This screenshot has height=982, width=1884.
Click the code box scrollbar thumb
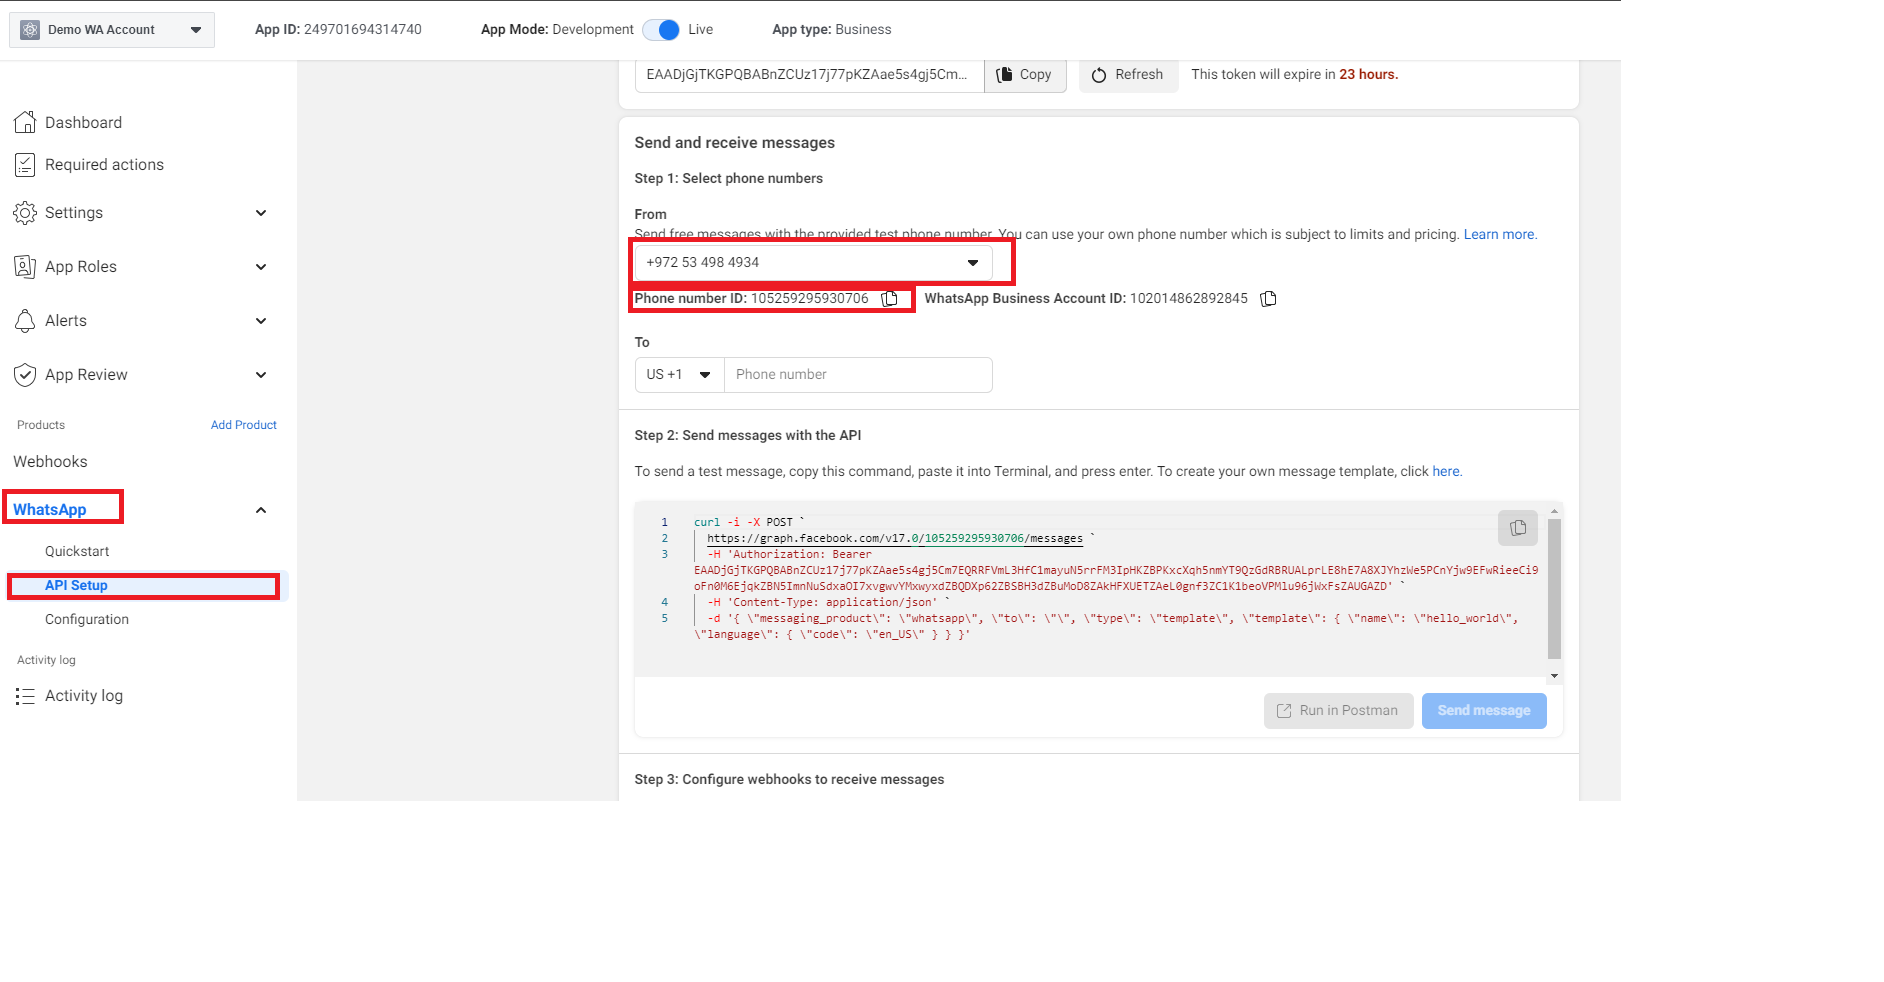point(1554,588)
